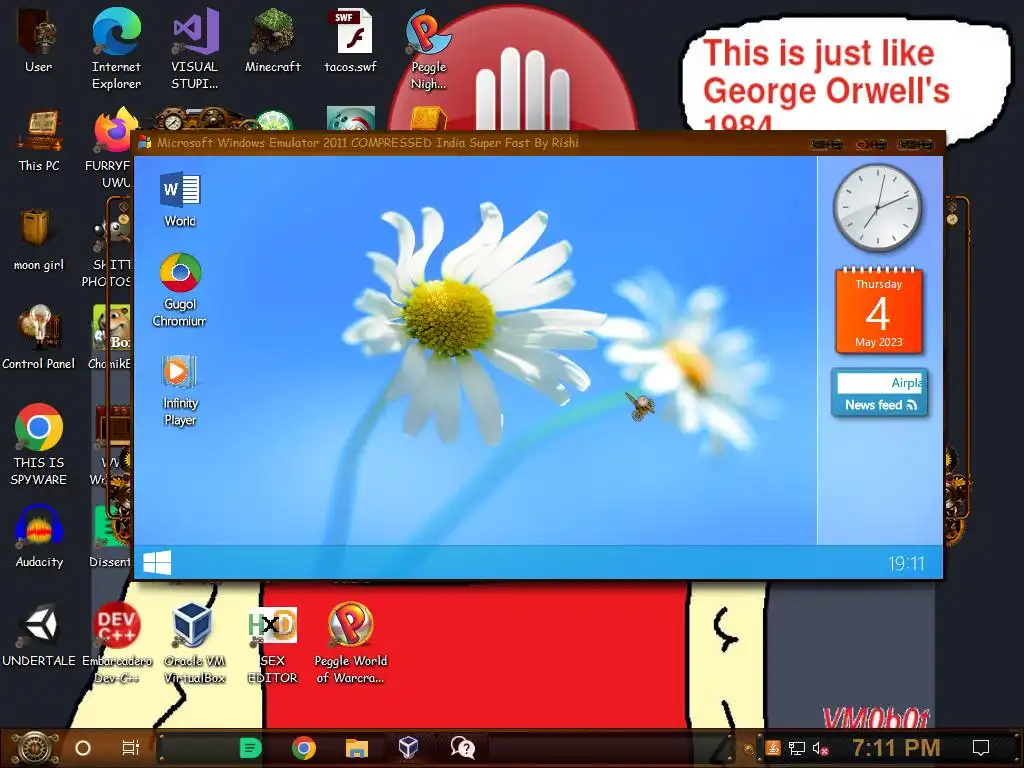This screenshot has width=1024, height=768.
Task: Click the Airpla headline in the feed gadget
Action: tap(906, 383)
